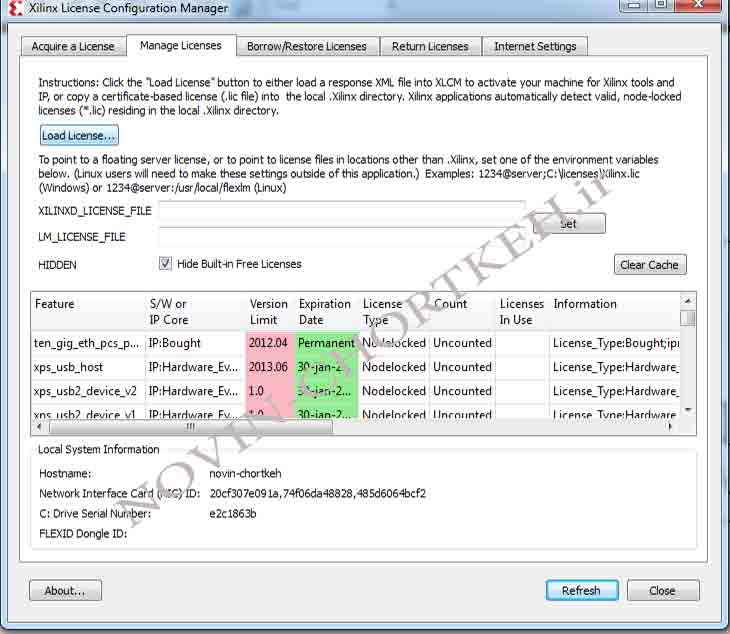Viewport: 730px width, 634px height.
Task: Click the Xilinx logo icon in title bar
Action: (14, 9)
